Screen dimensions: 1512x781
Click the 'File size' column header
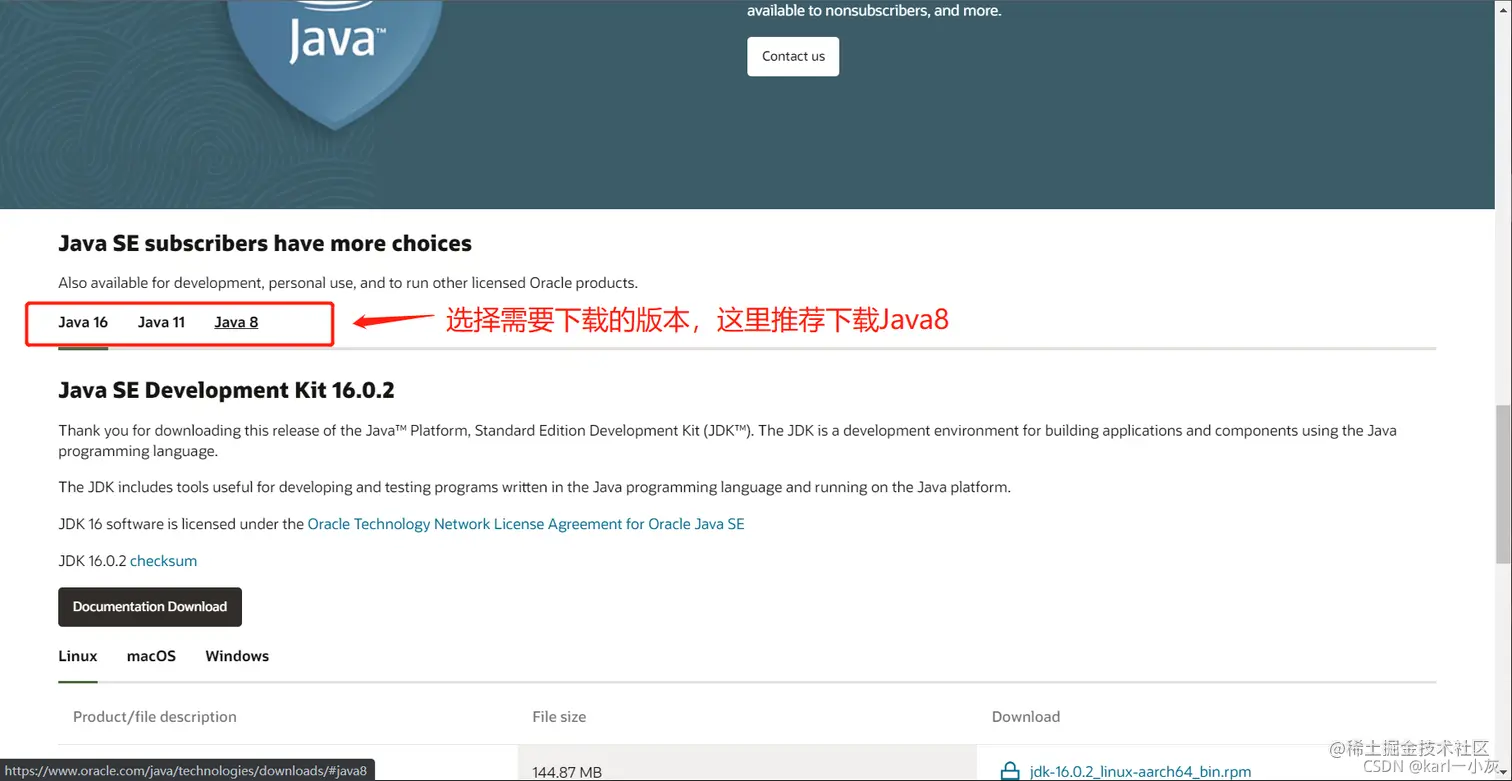click(x=559, y=717)
